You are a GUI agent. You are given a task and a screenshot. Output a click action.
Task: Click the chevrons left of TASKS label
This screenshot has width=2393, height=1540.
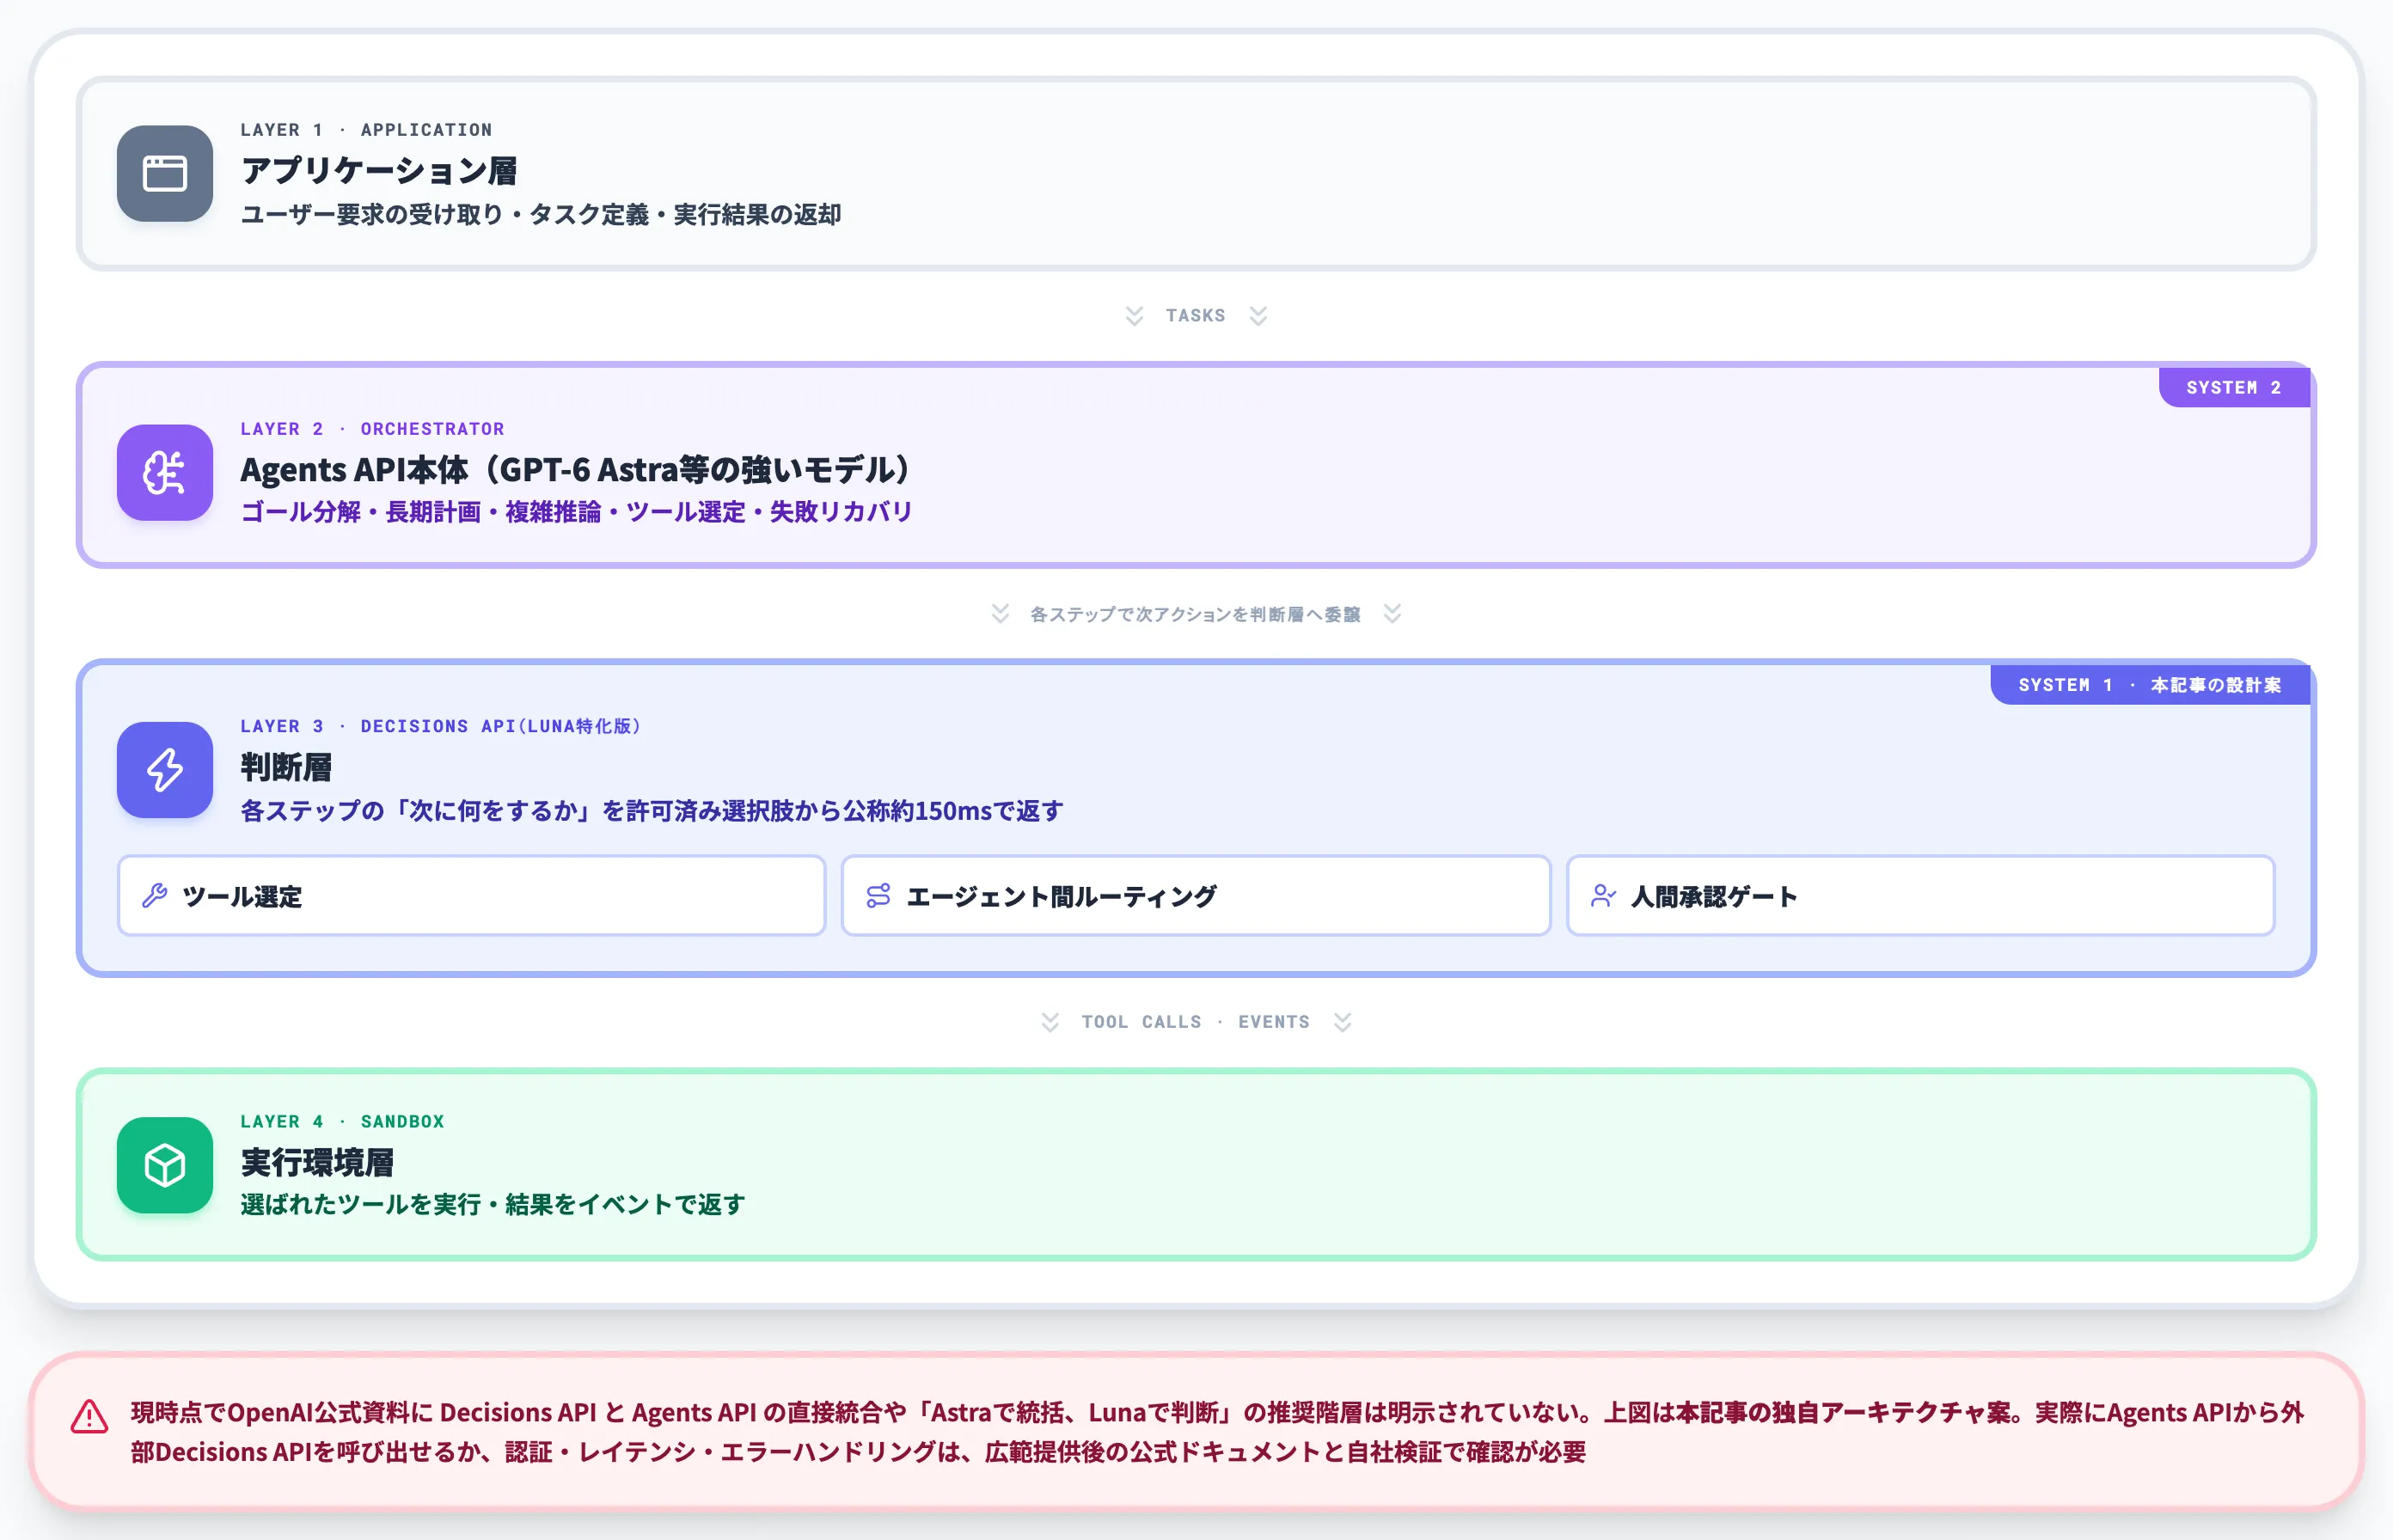(x=1134, y=316)
